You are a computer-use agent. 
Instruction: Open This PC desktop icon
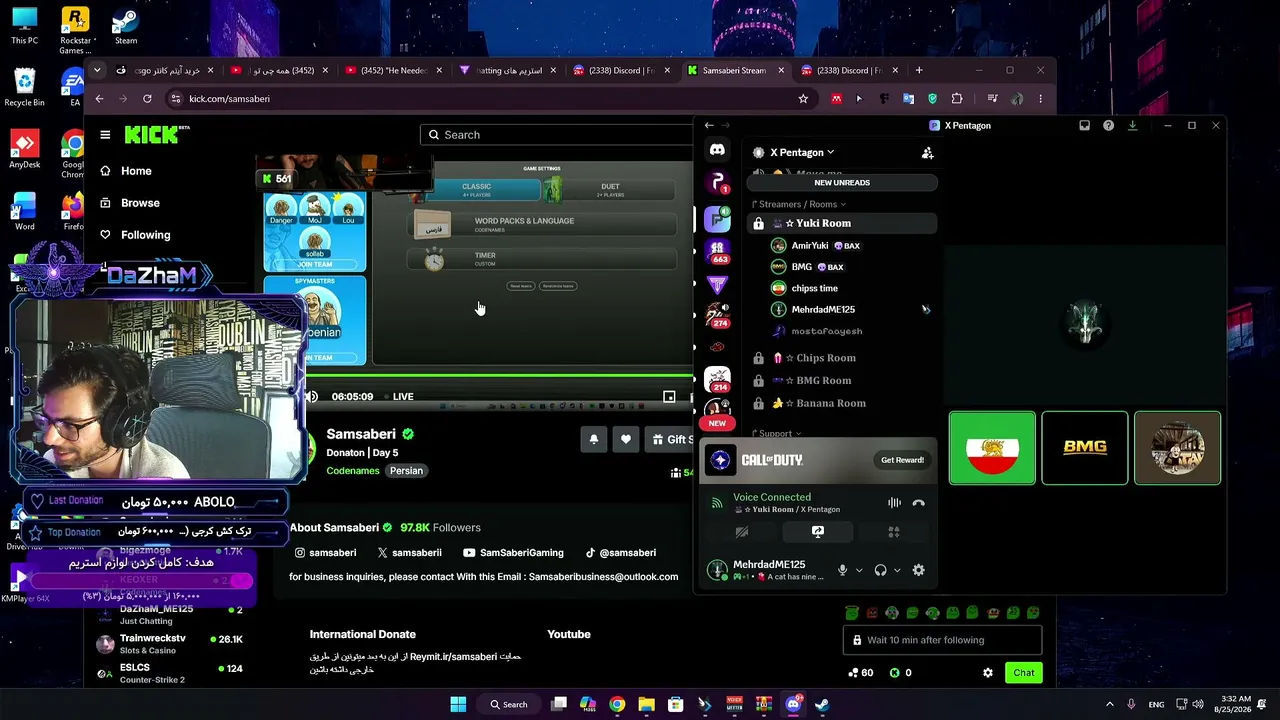click(24, 27)
